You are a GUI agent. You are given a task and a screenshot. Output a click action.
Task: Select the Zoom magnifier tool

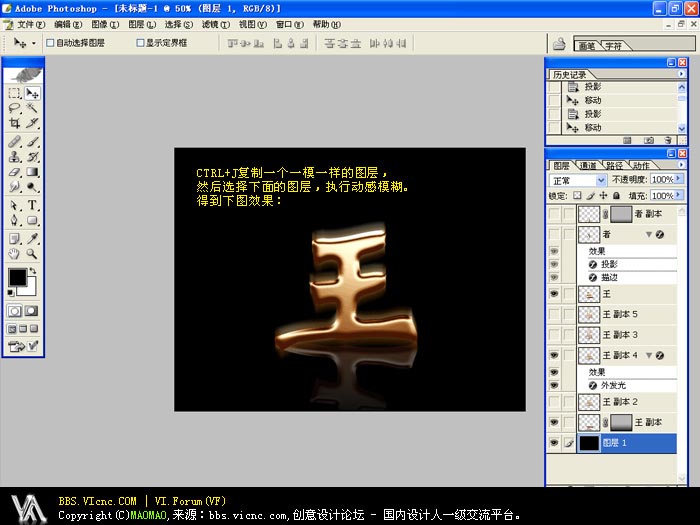pyautogui.click(x=32, y=254)
